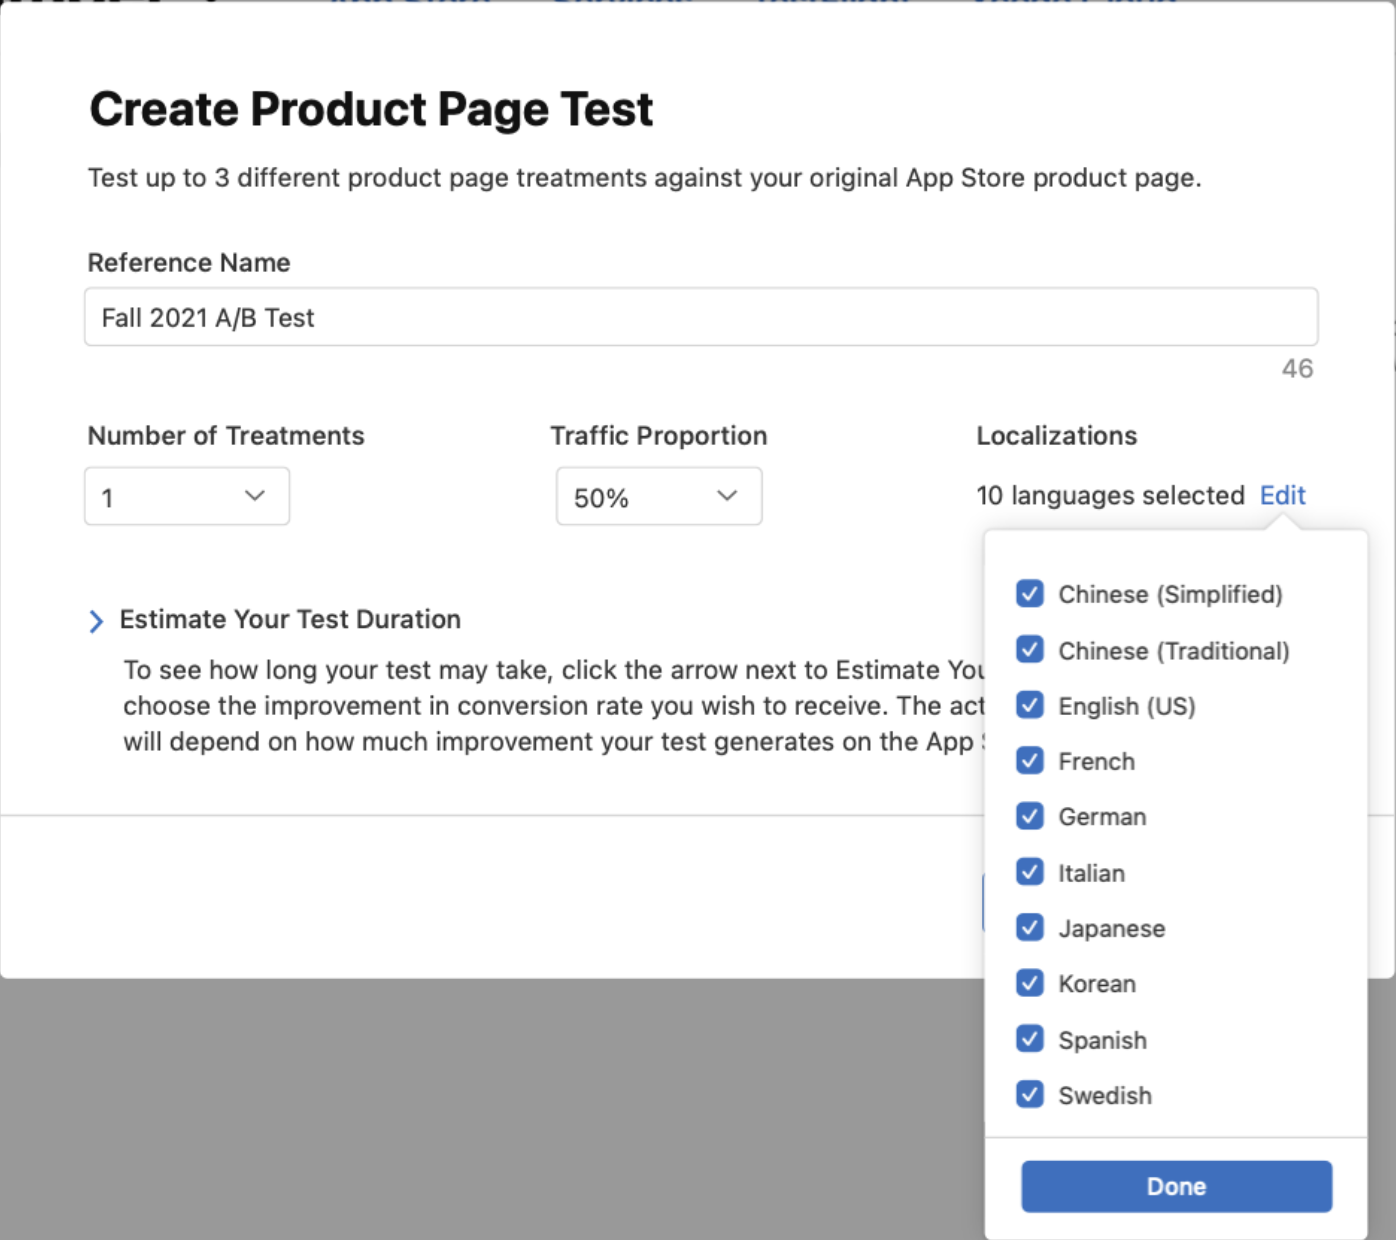Click inside the Reference Name field
Image resolution: width=1396 pixels, height=1240 pixels.
click(700, 317)
